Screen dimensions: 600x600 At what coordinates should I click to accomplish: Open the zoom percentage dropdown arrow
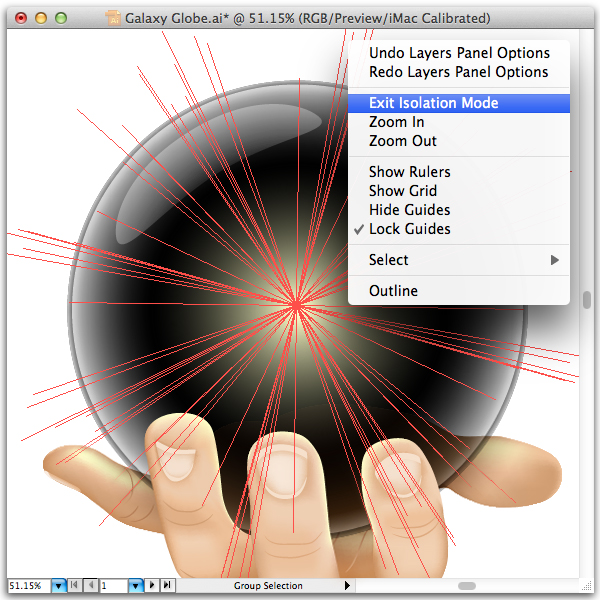point(59,586)
